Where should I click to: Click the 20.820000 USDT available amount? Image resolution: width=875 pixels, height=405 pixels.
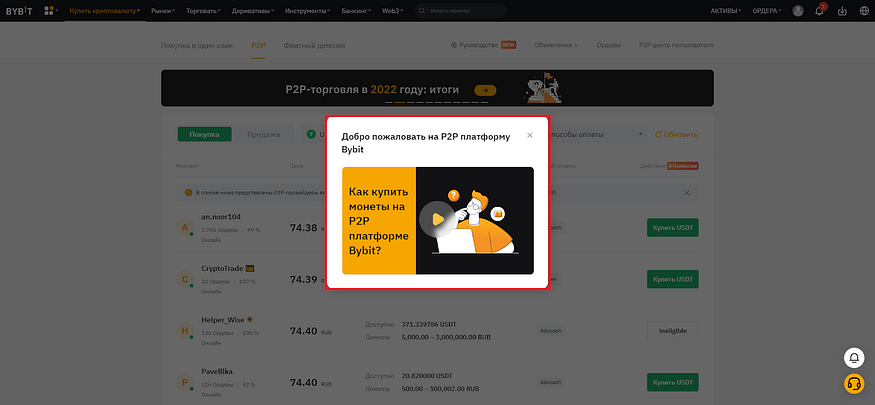[427, 375]
